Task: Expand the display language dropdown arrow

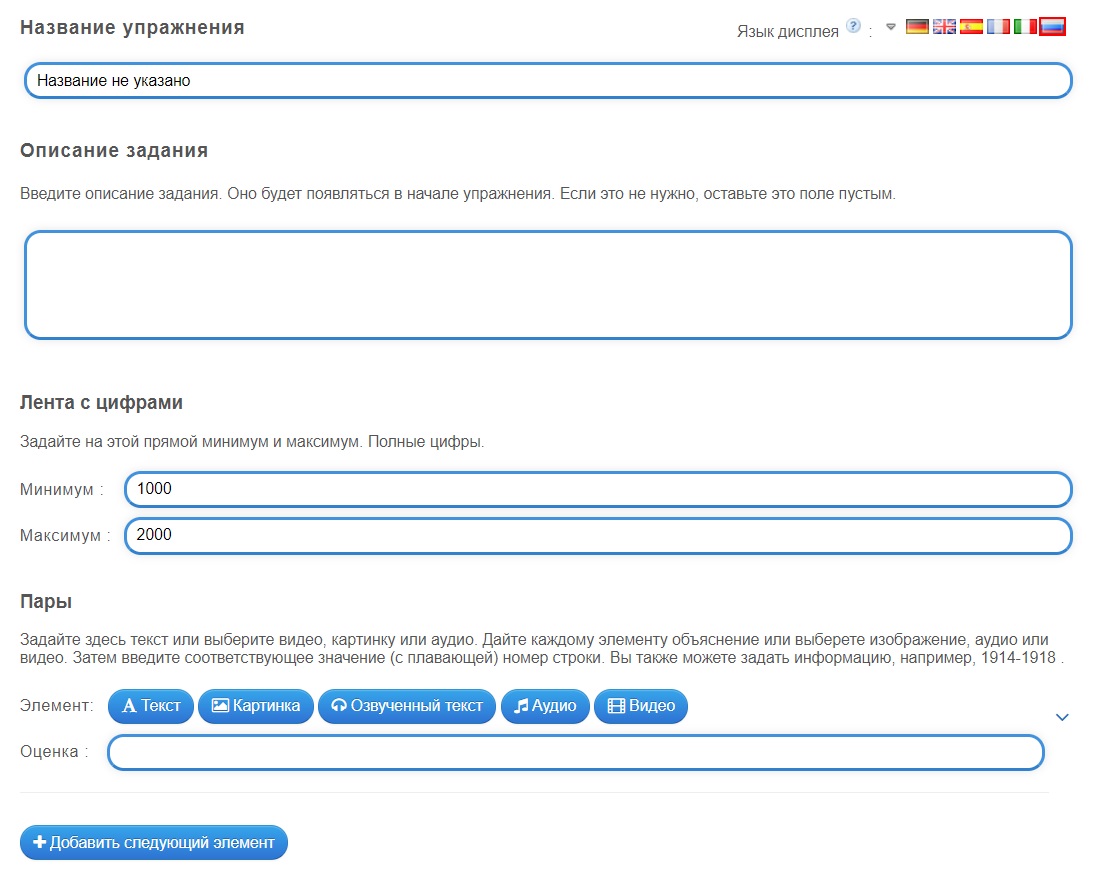Action: tap(890, 27)
